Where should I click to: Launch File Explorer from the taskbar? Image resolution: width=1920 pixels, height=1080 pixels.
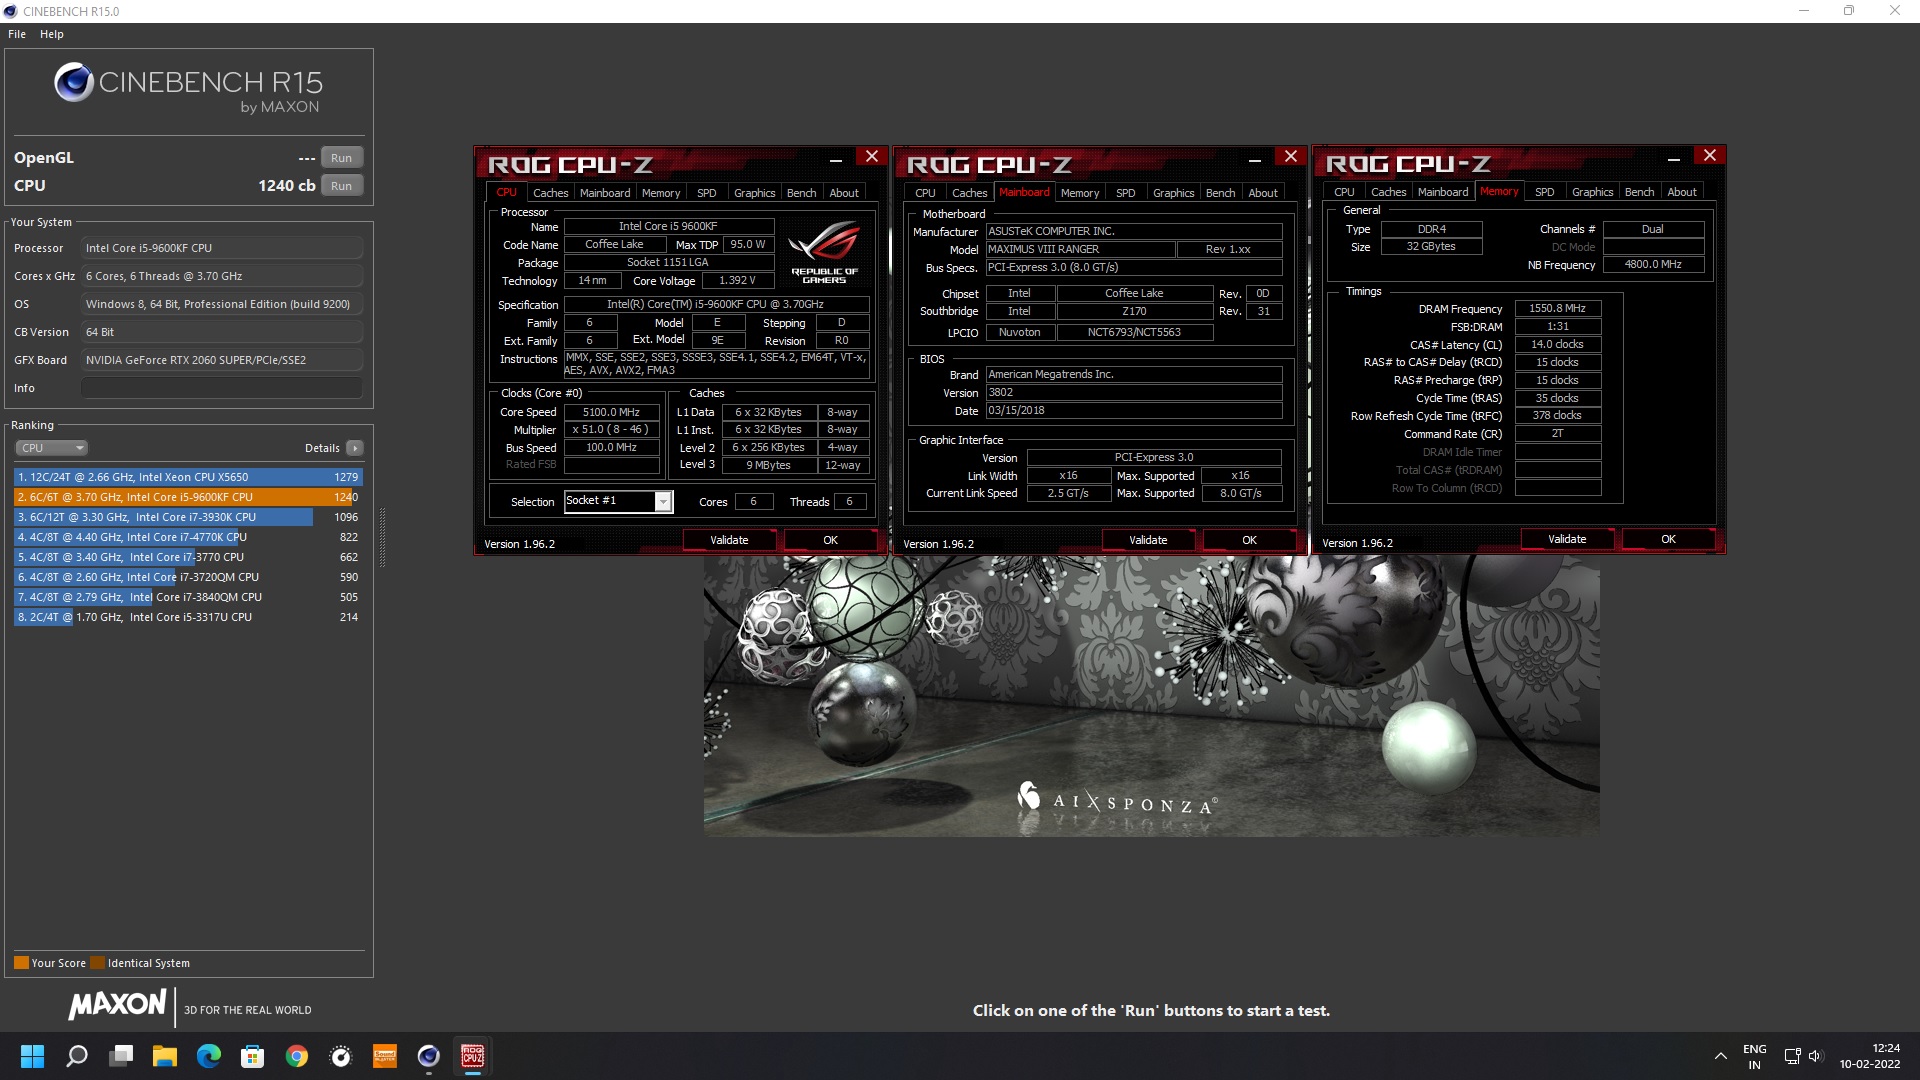(x=165, y=1056)
